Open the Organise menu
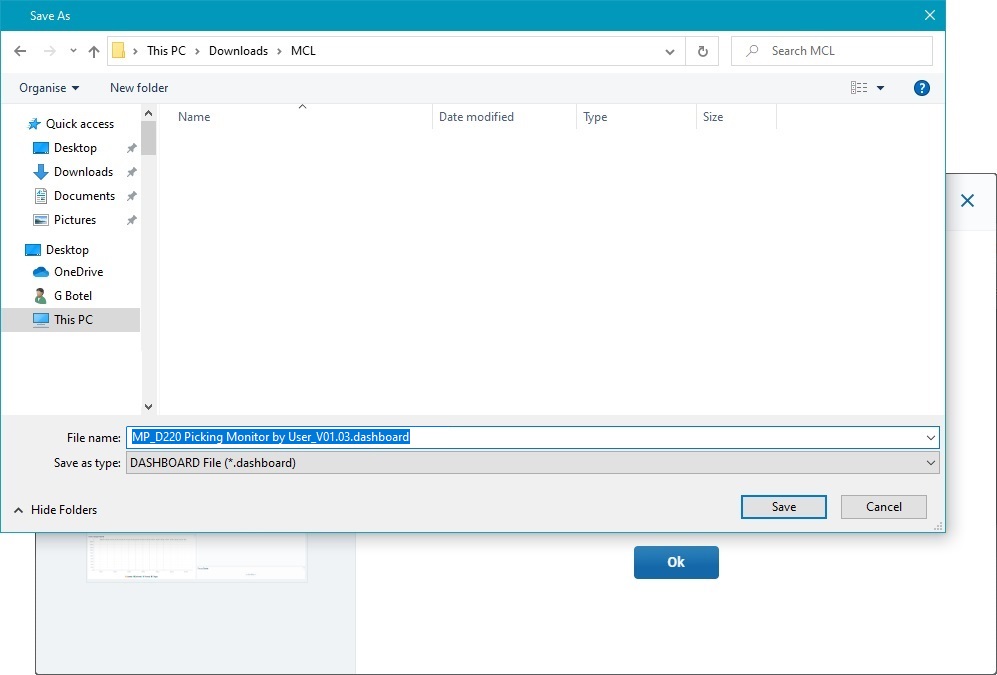The height and width of the screenshot is (675, 997). [48, 88]
